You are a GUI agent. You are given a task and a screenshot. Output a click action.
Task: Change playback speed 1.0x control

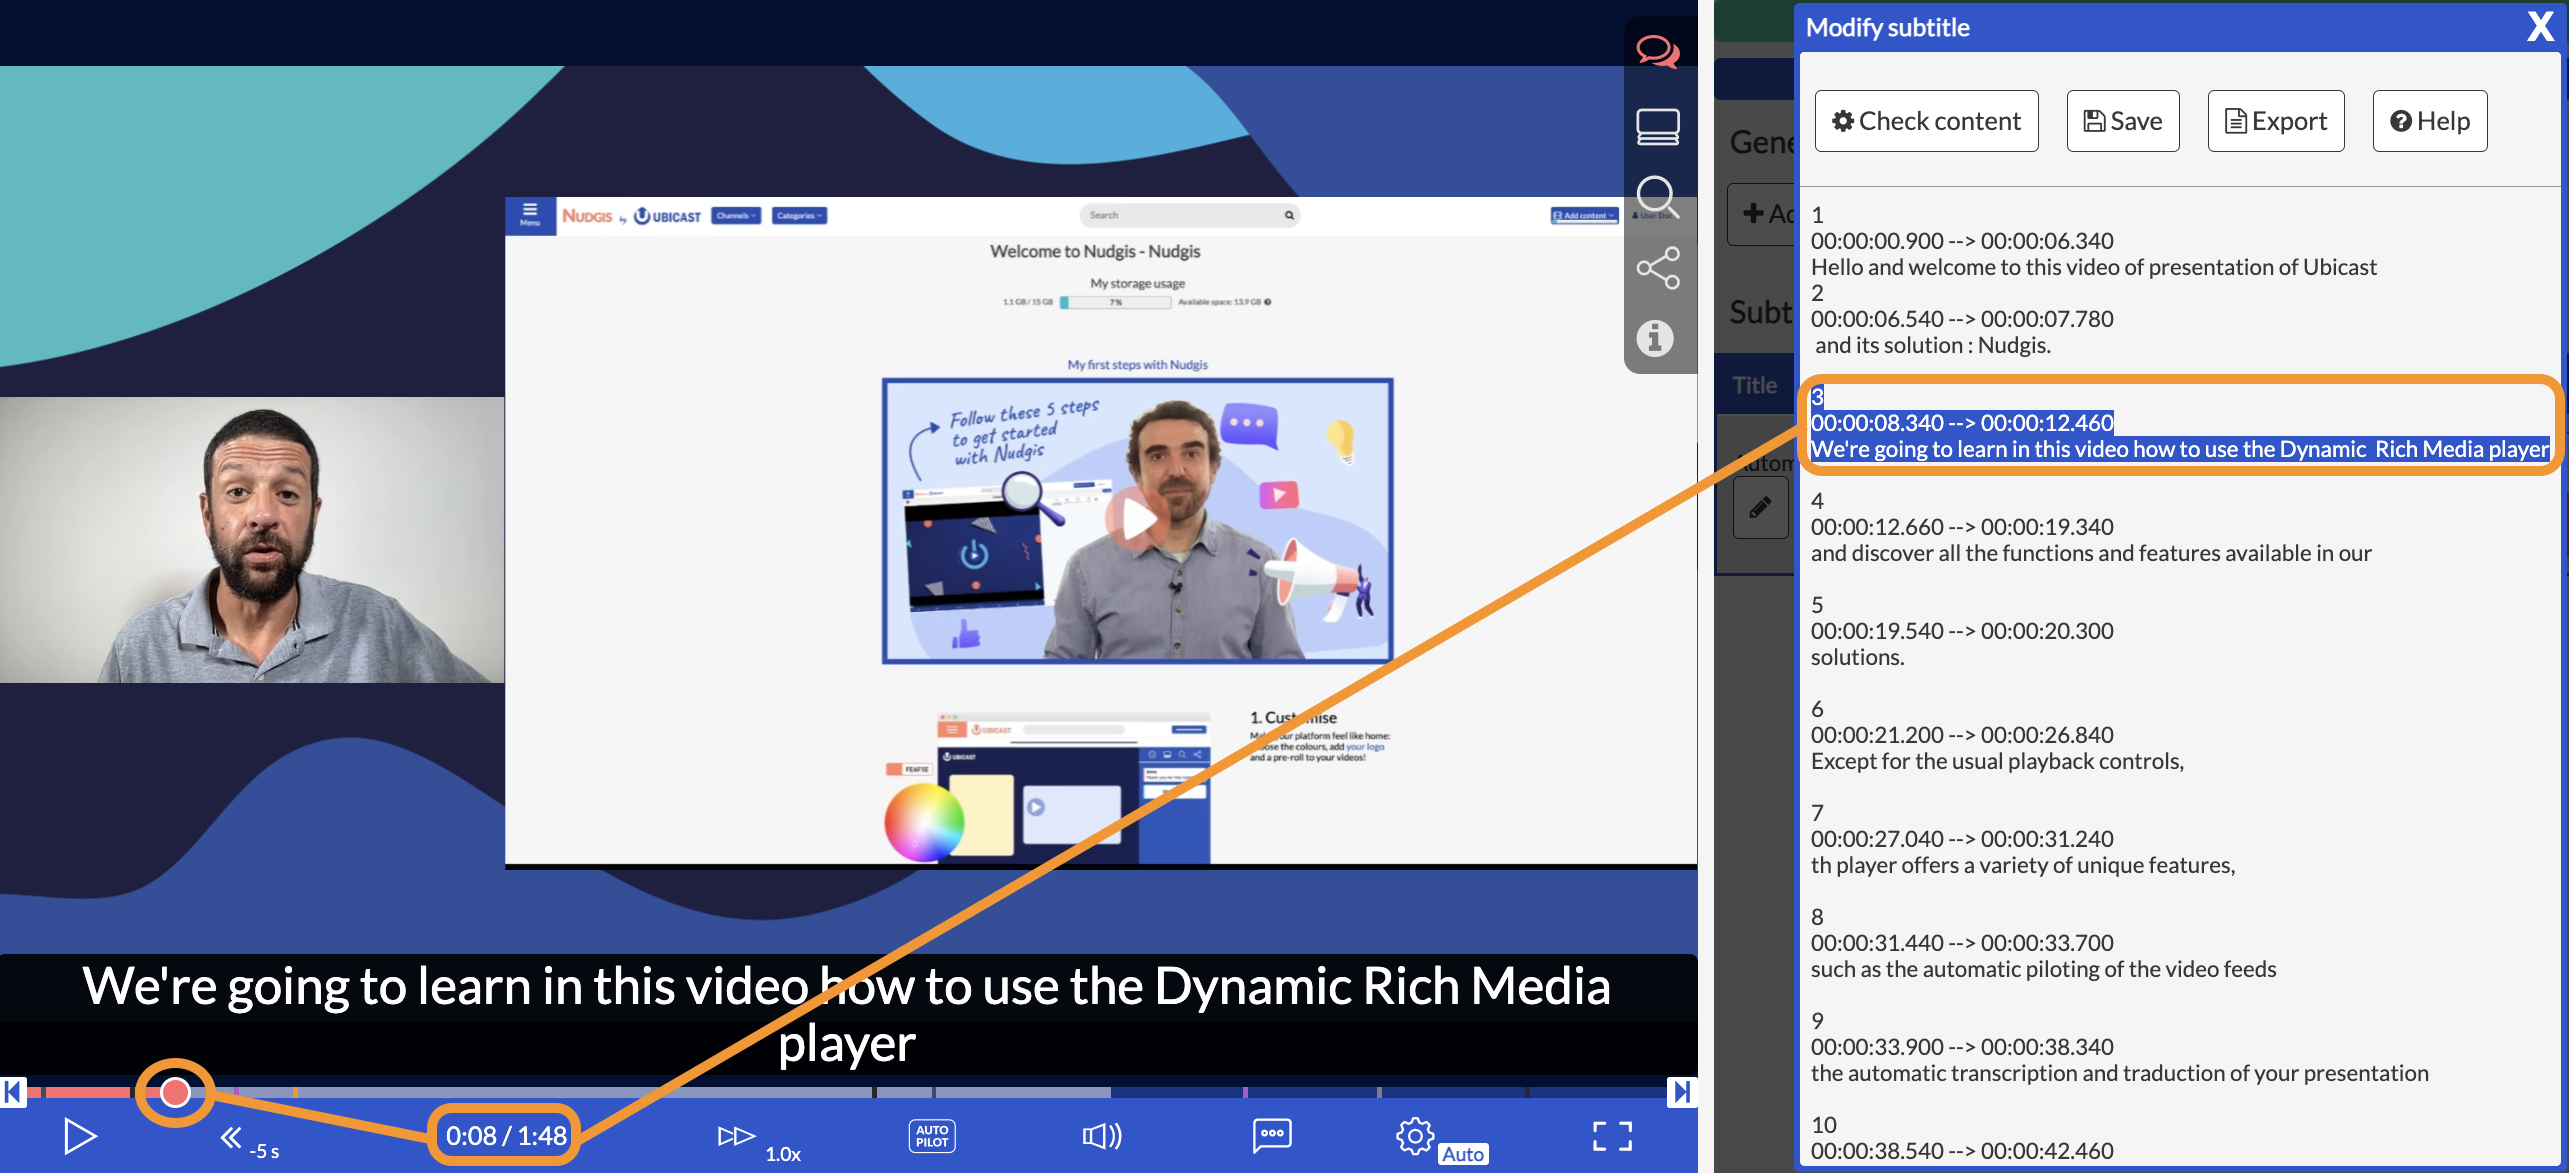tap(759, 1141)
